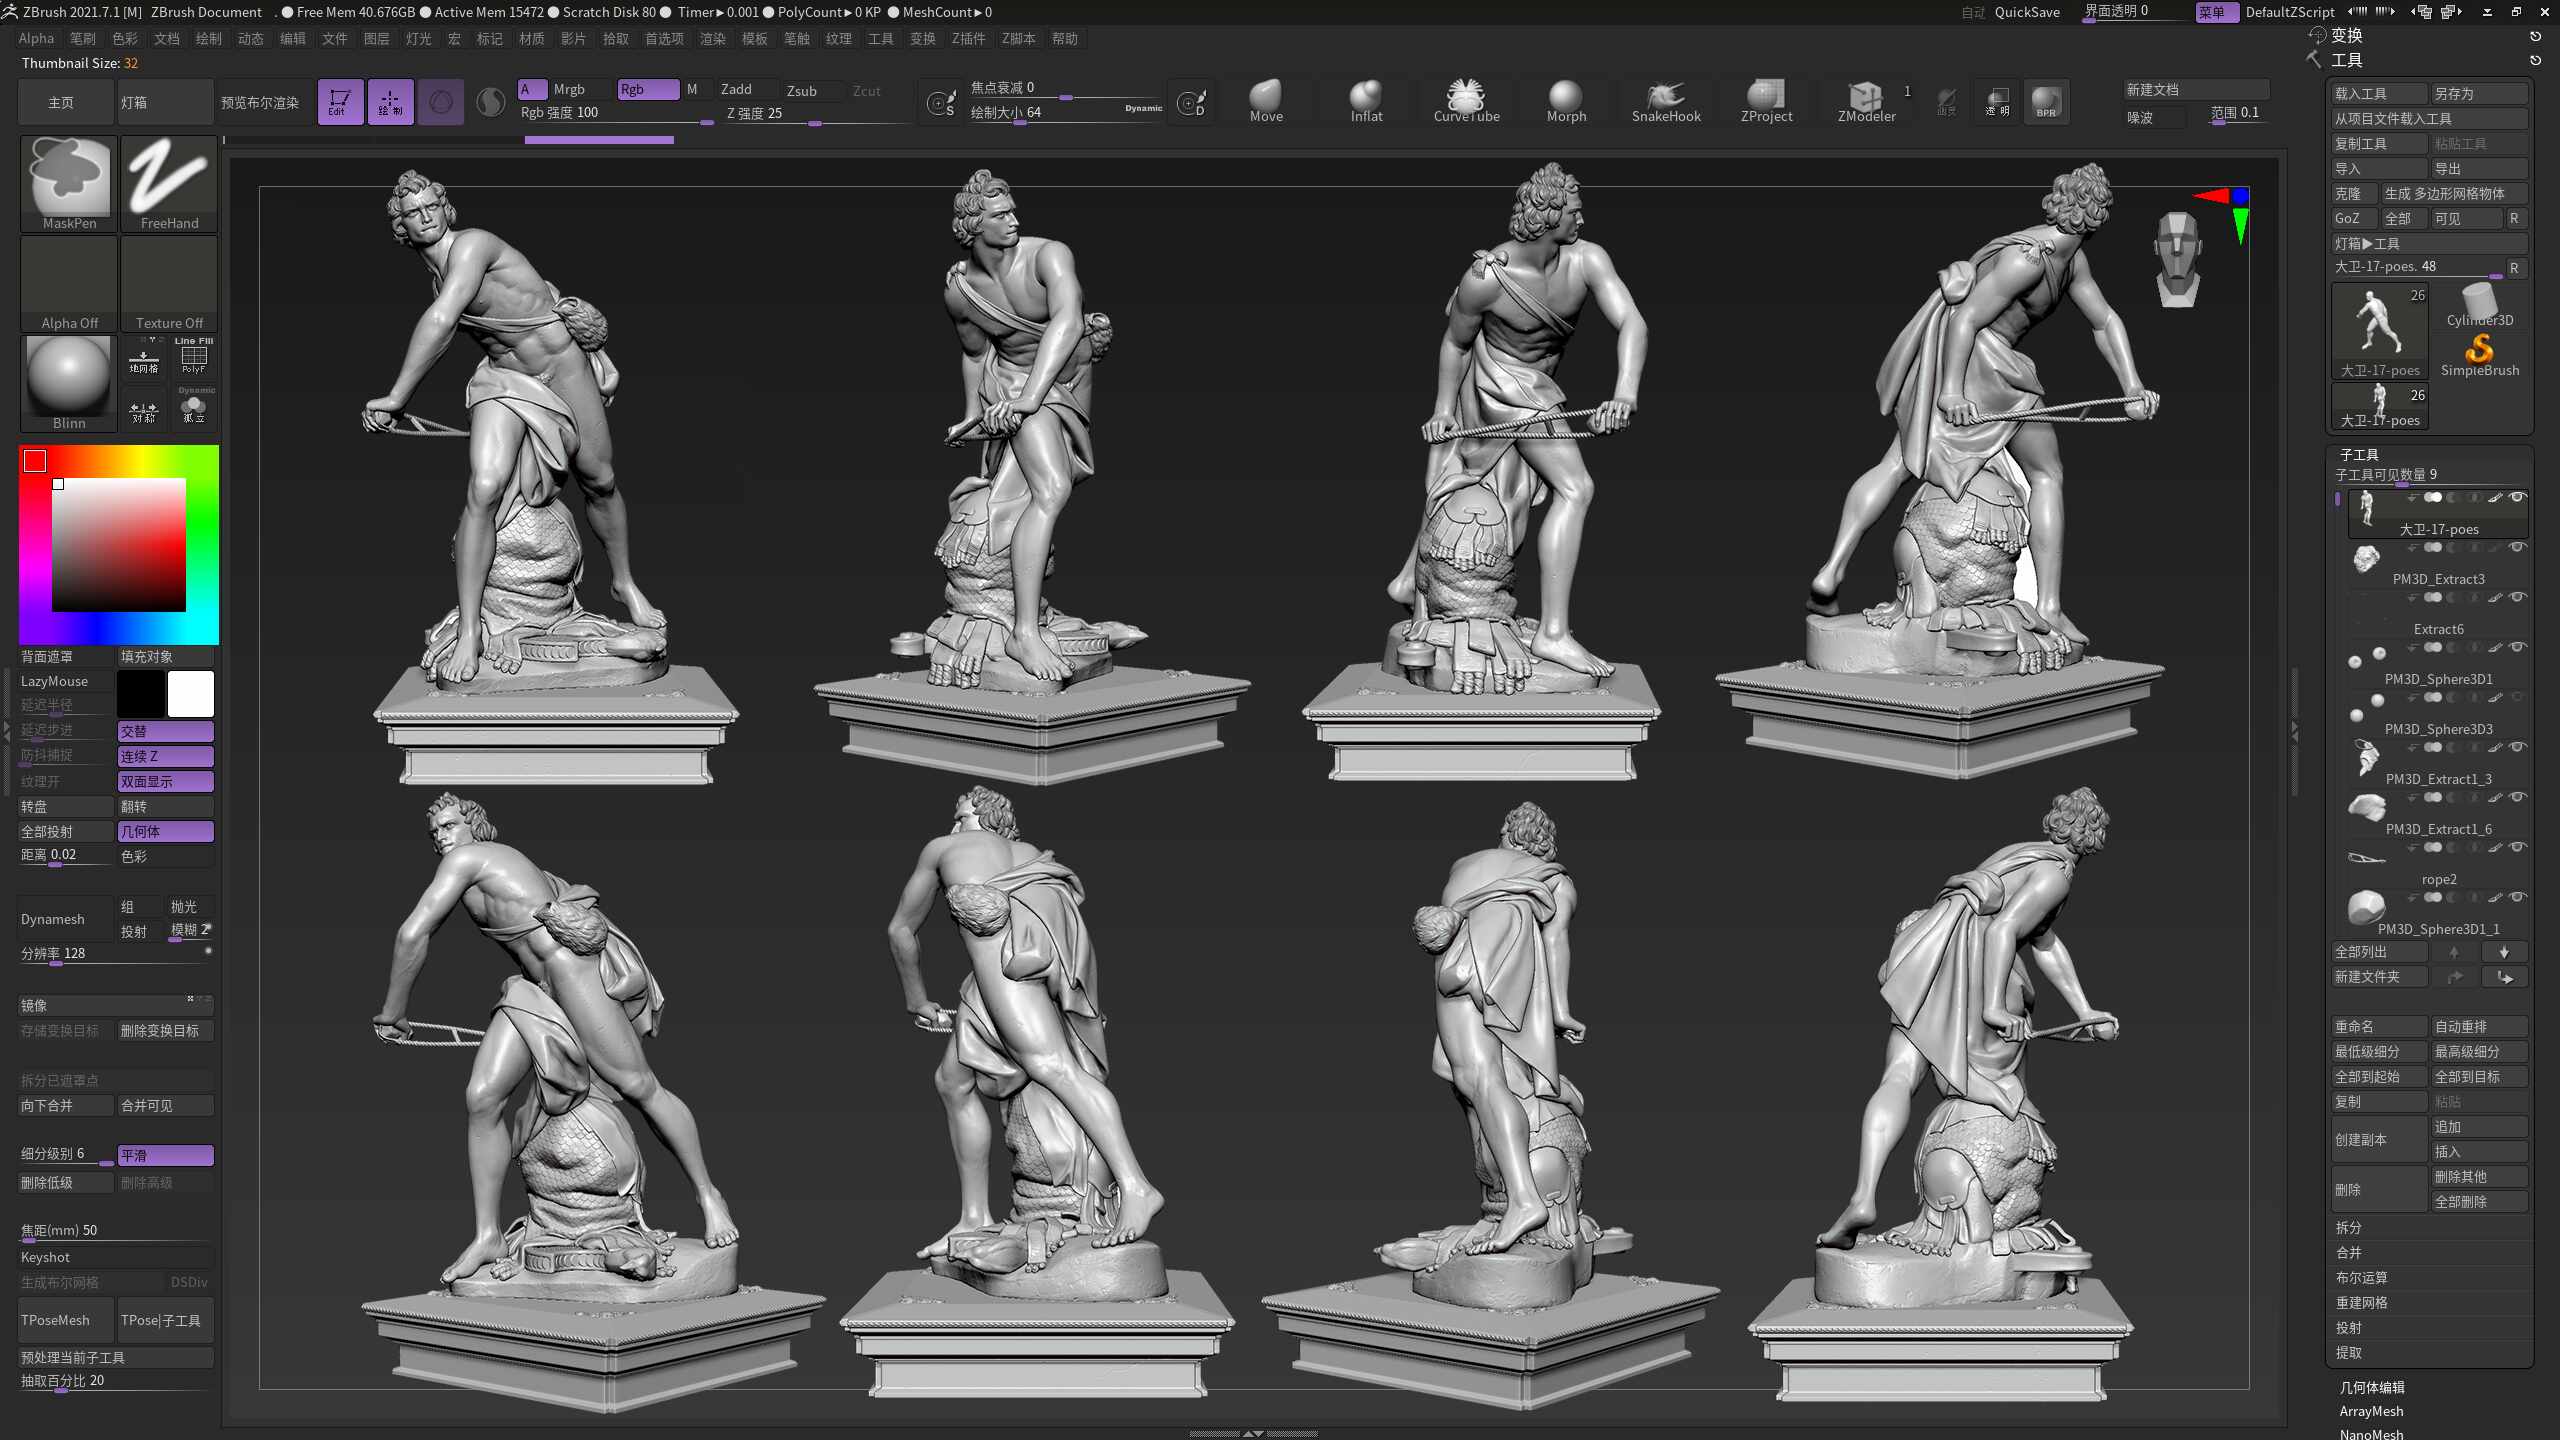Open the MaskPen brush thumbnail
The height and width of the screenshot is (1440, 2560).
pos(69,184)
